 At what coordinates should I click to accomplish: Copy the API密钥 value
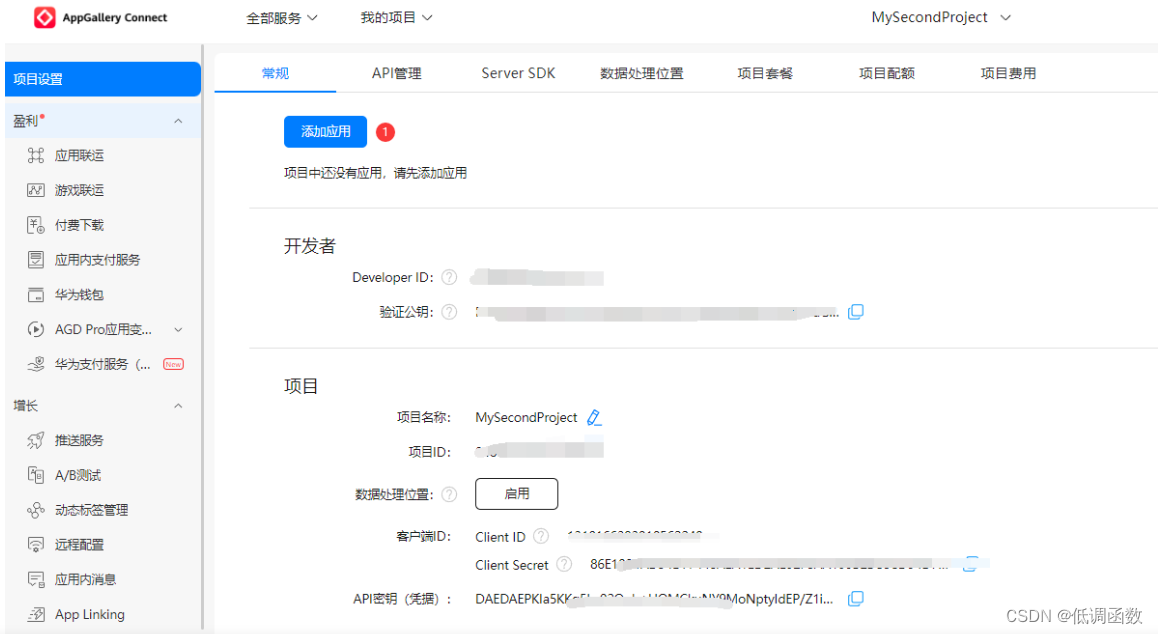855,599
